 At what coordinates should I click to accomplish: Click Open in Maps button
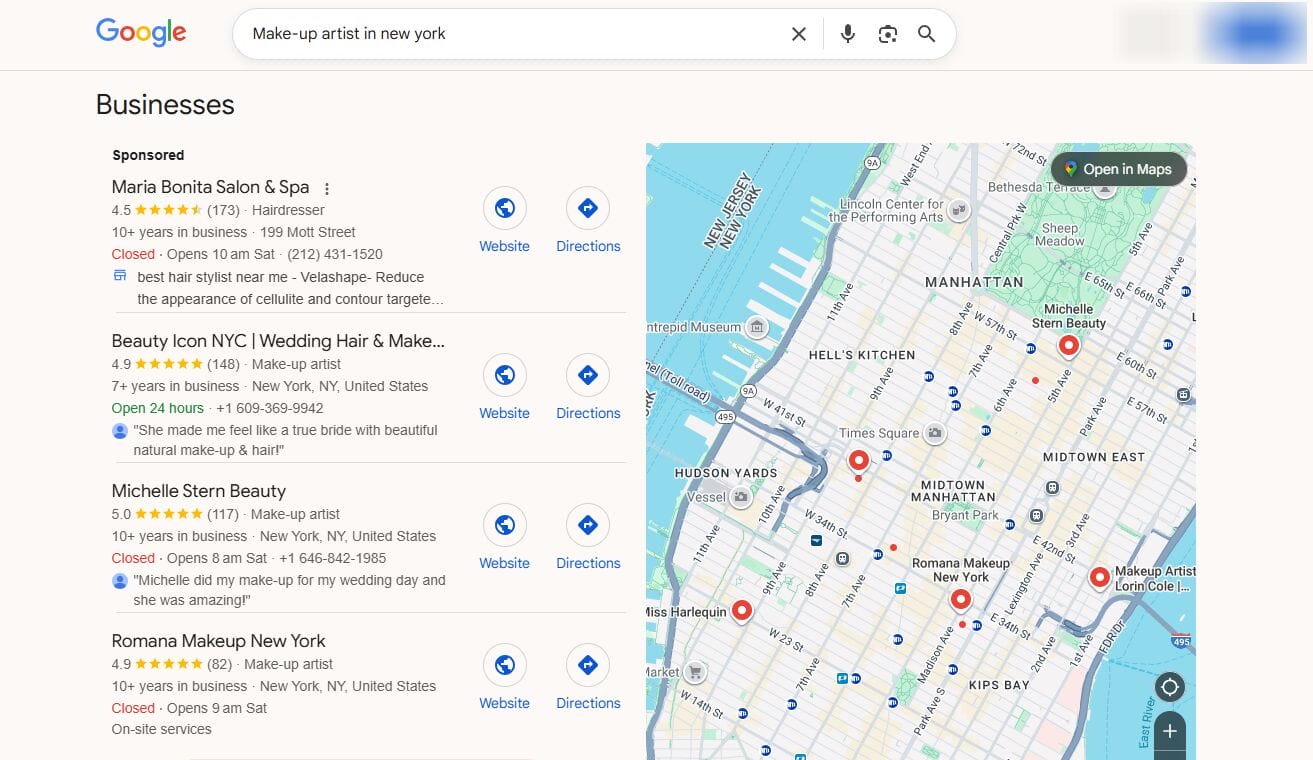coord(1118,169)
